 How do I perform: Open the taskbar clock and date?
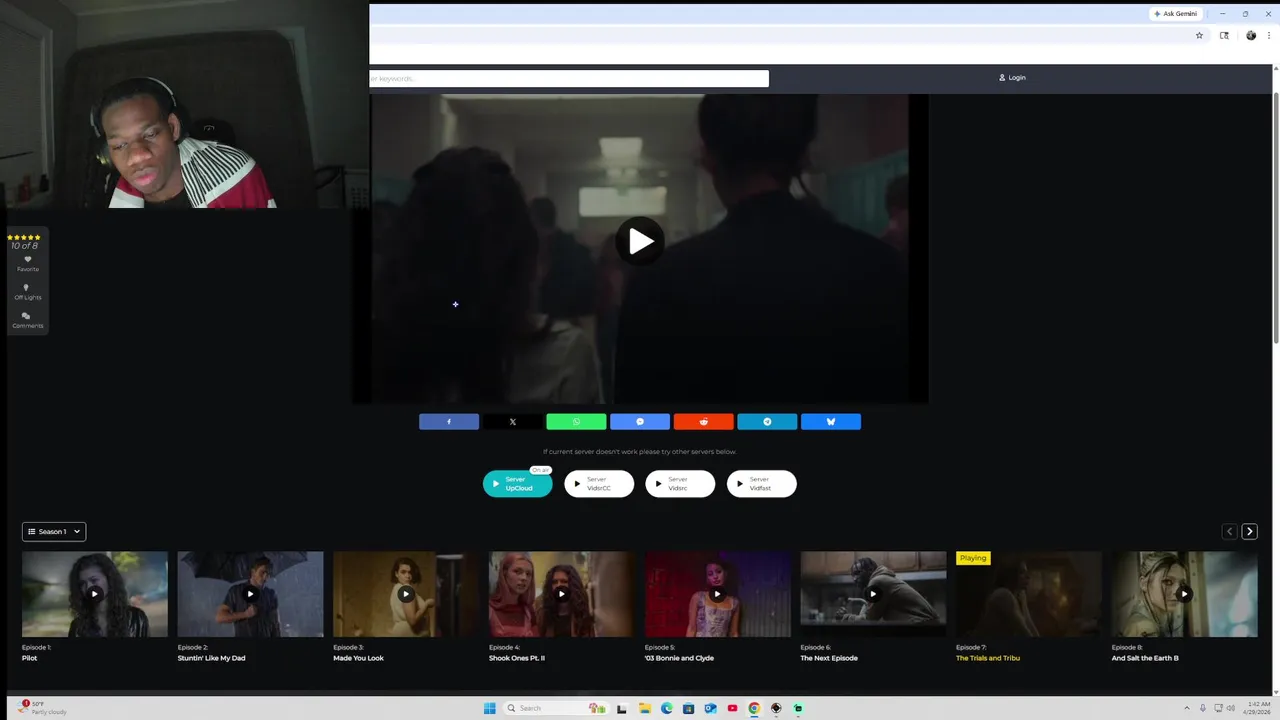(1259, 708)
